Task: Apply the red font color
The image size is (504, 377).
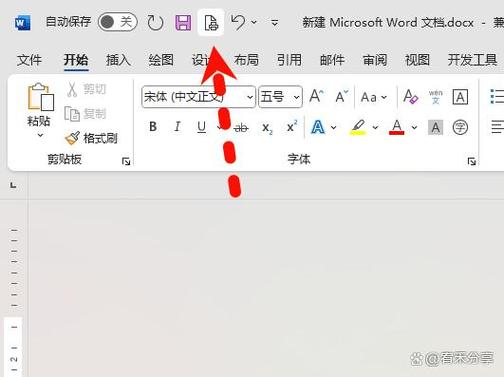Action: click(x=397, y=127)
